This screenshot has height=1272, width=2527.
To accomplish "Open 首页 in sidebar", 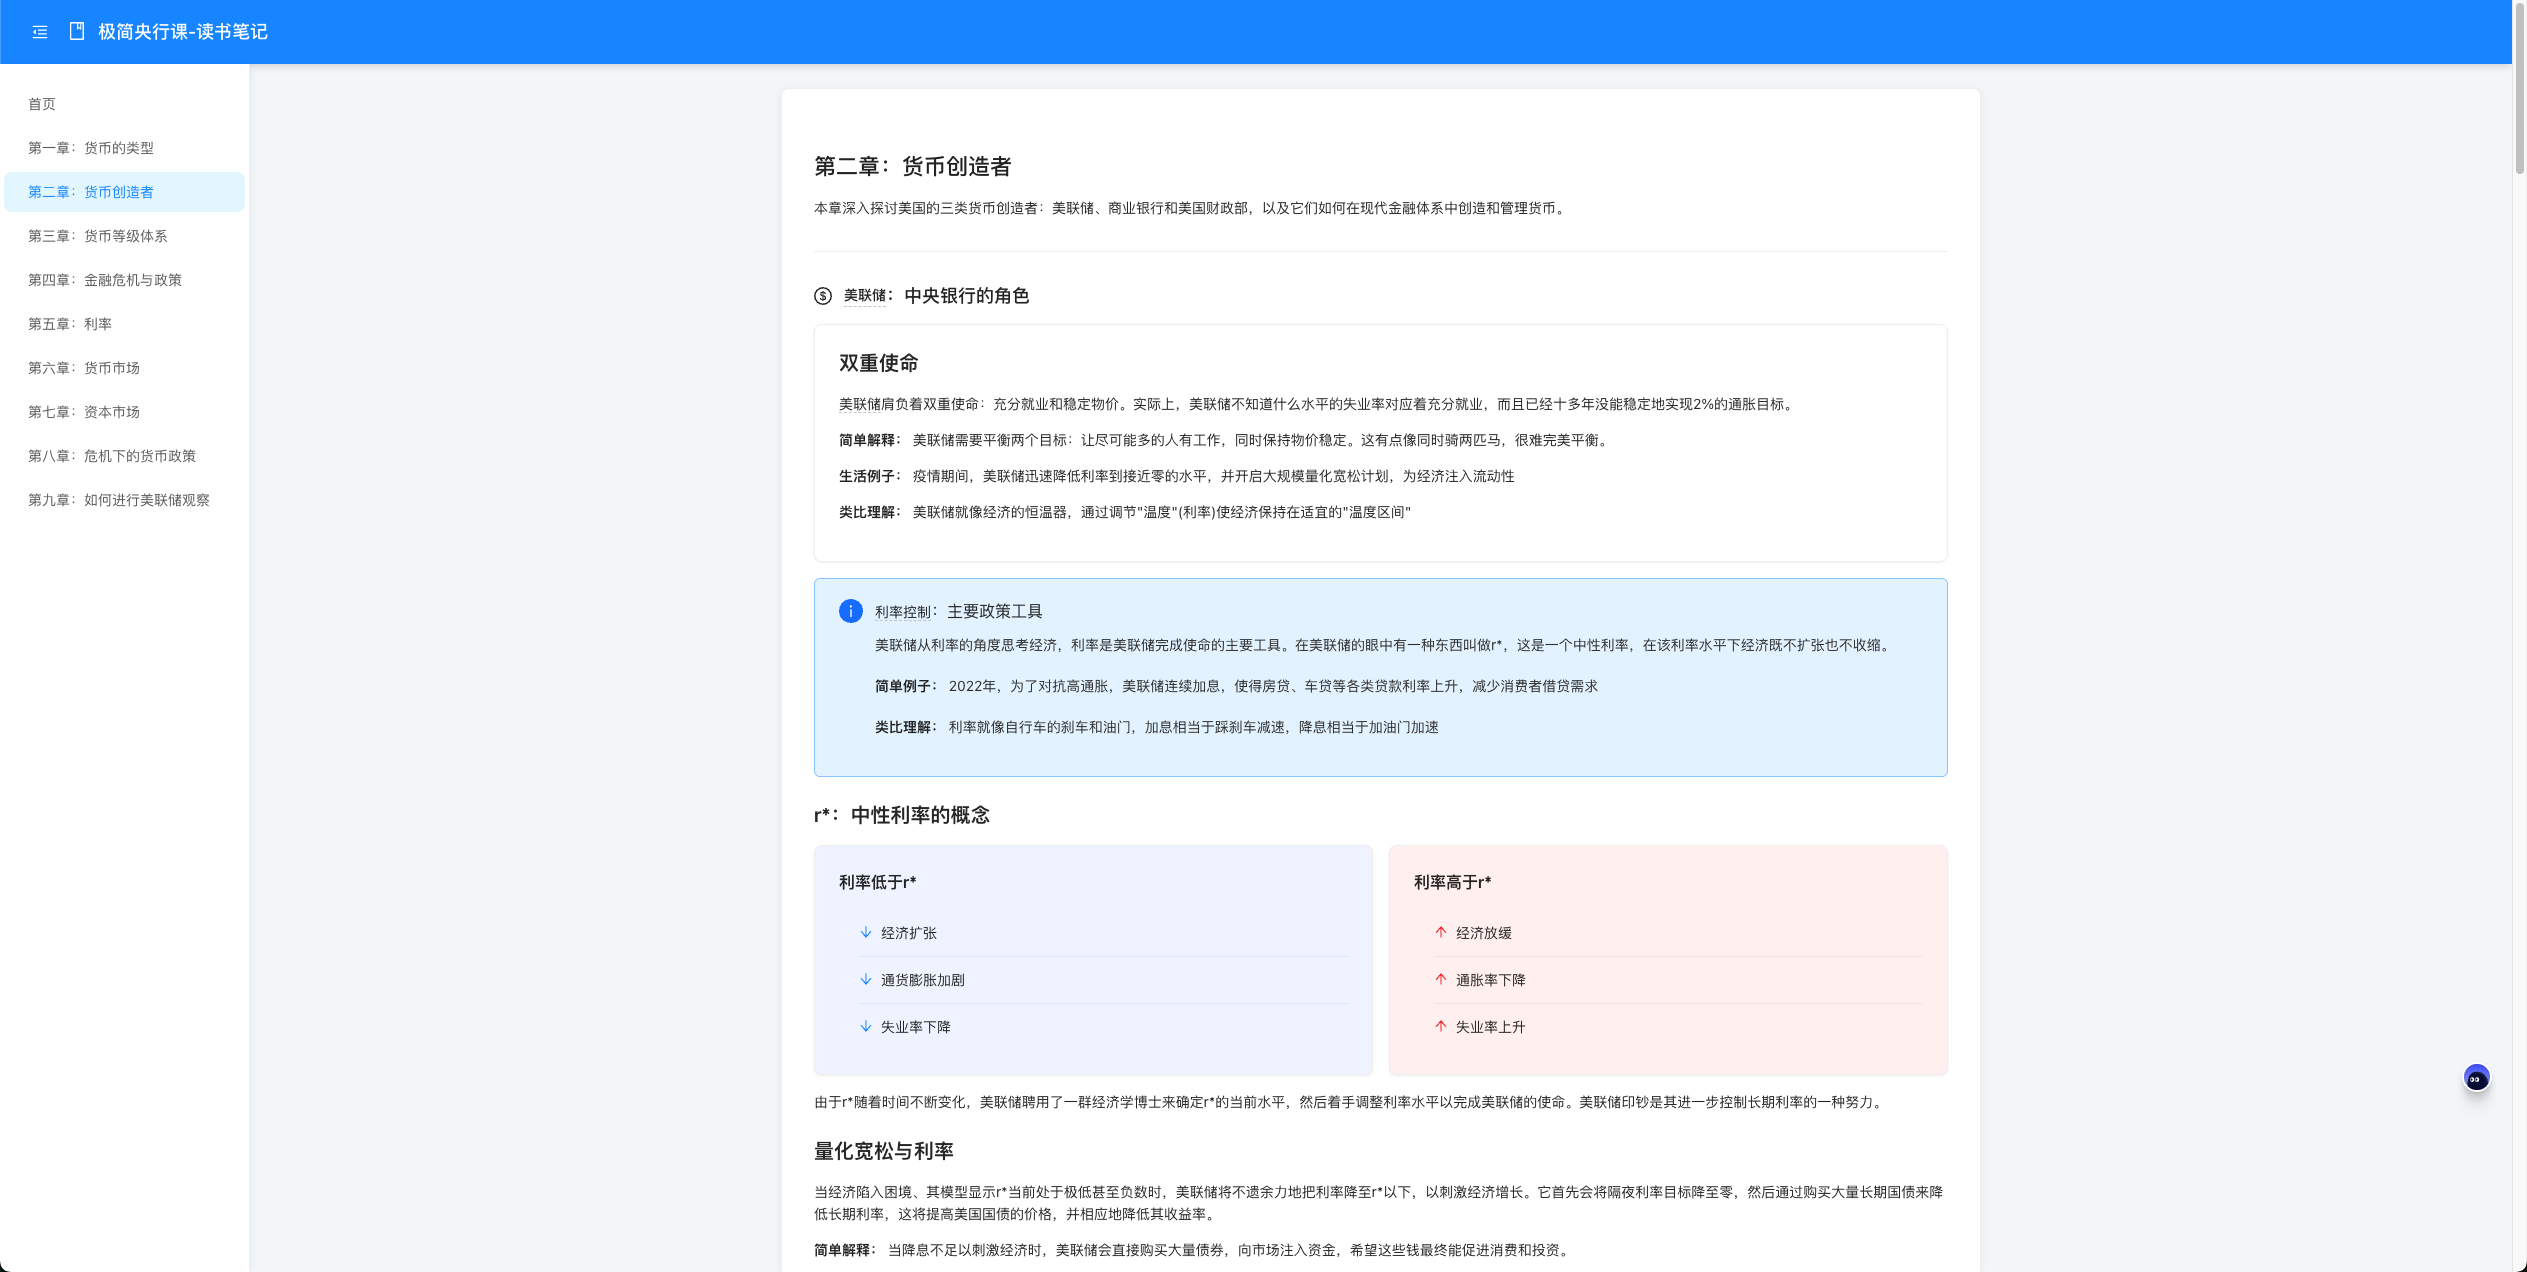I will (x=42, y=104).
